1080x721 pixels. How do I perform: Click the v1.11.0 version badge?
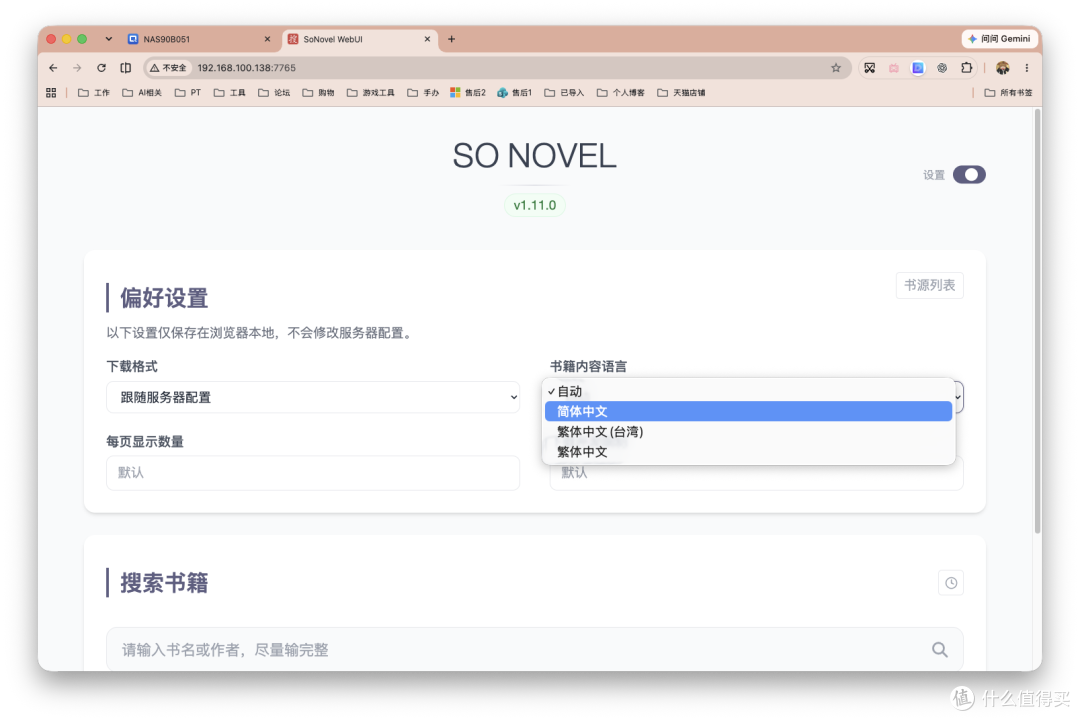pos(534,205)
